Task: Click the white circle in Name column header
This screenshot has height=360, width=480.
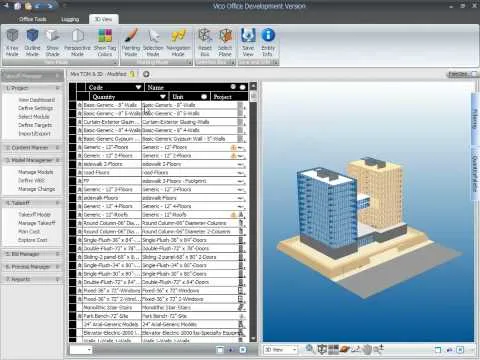Action: (x=242, y=87)
